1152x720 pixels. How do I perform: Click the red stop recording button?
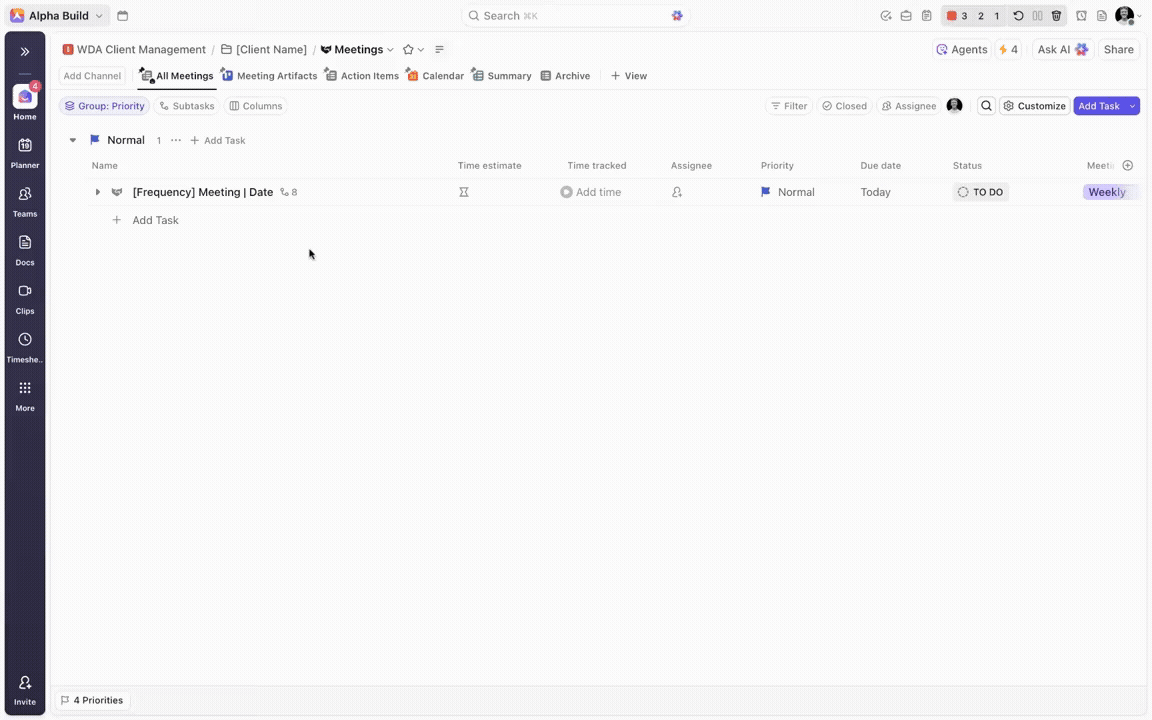pyautogui.click(x=952, y=16)
